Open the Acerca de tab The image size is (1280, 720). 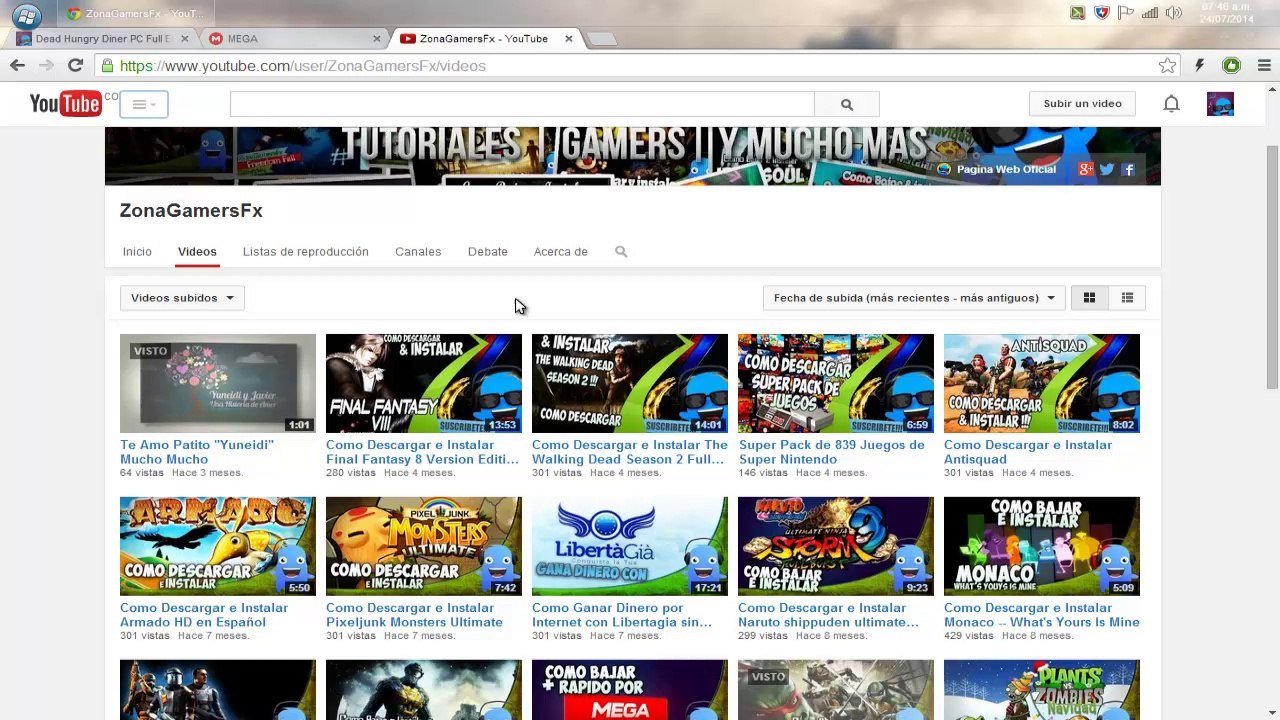561,252
